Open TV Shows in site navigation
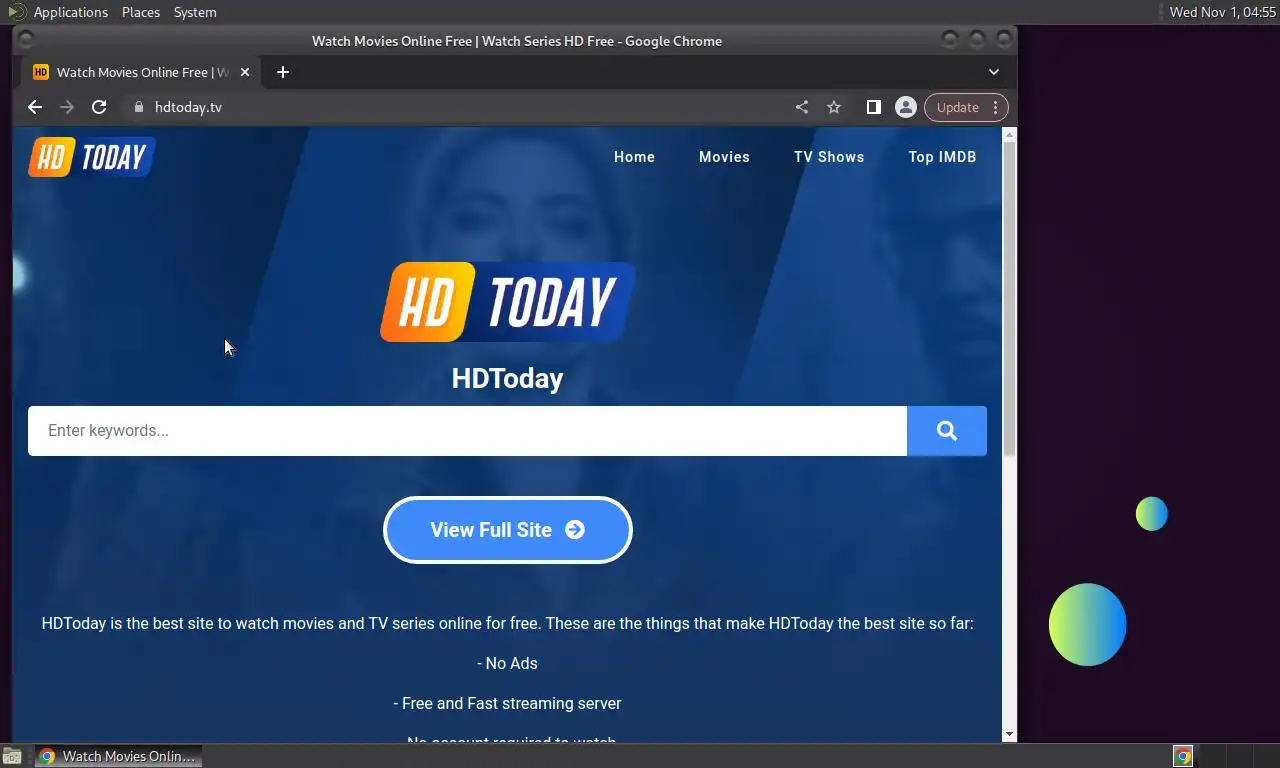The image size is (1280, 768). tap(829, 157)
